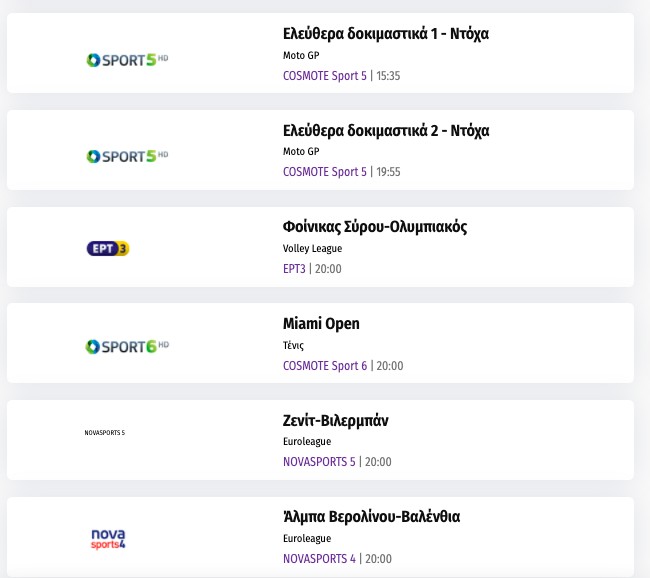The height and width of the screenshot is (578, 650).
Task: Click COSMOTE Sport 5 link at 15:35
Action: [325, 75]
